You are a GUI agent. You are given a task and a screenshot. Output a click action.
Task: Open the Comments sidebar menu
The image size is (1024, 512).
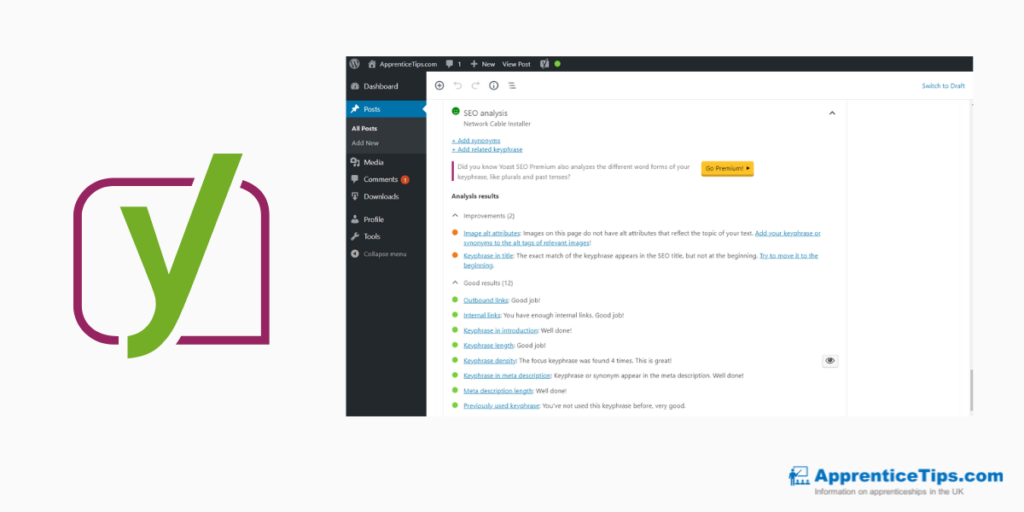pyautogui.click(x=380, y=180)
